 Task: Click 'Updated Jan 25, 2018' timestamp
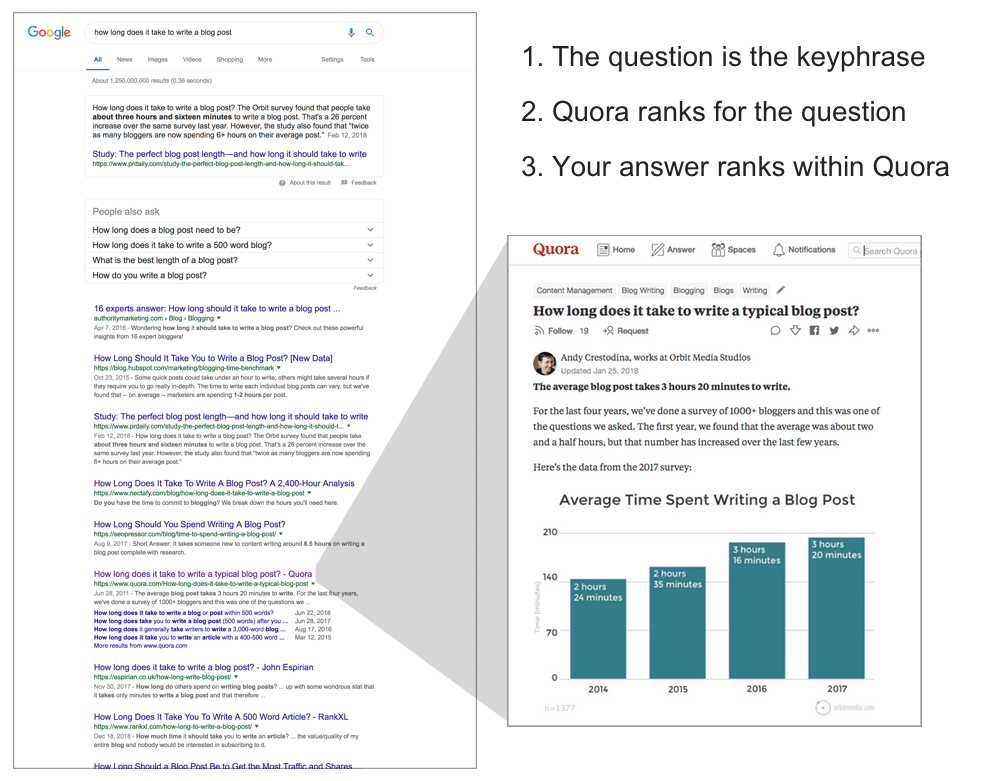coord(599,371)
